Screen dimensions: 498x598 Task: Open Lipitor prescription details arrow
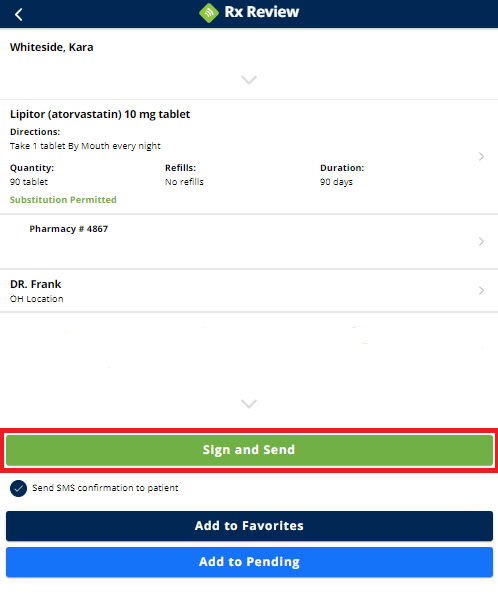(x=481, y=156)
